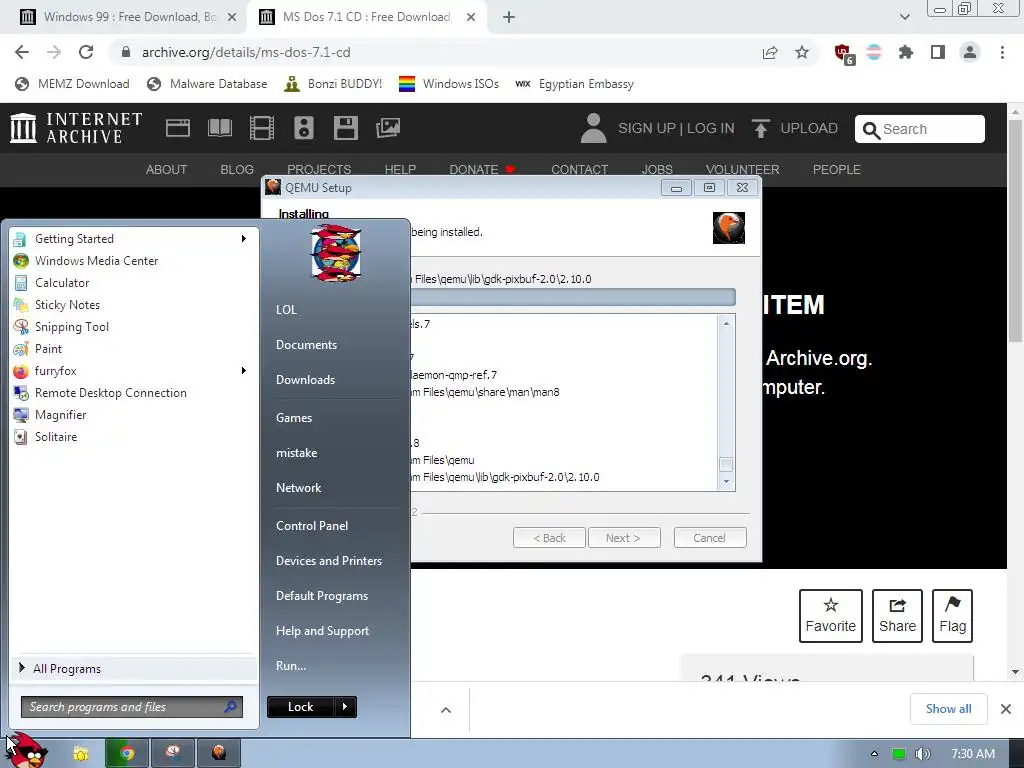Image resolution: width=1024 pixels, height=768 pixels.
Task: Open Internet Archive Texts book icon
Action: coord(219,128)
